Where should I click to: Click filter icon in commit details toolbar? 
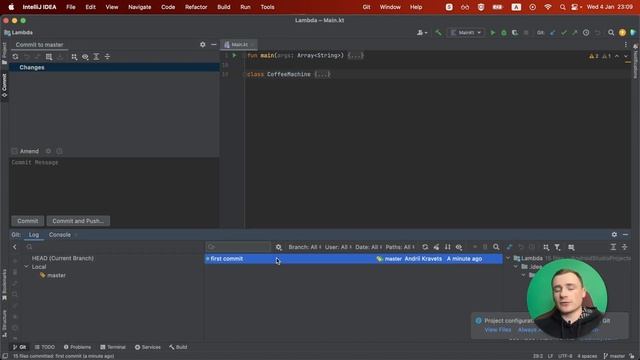tap(557, 247)
